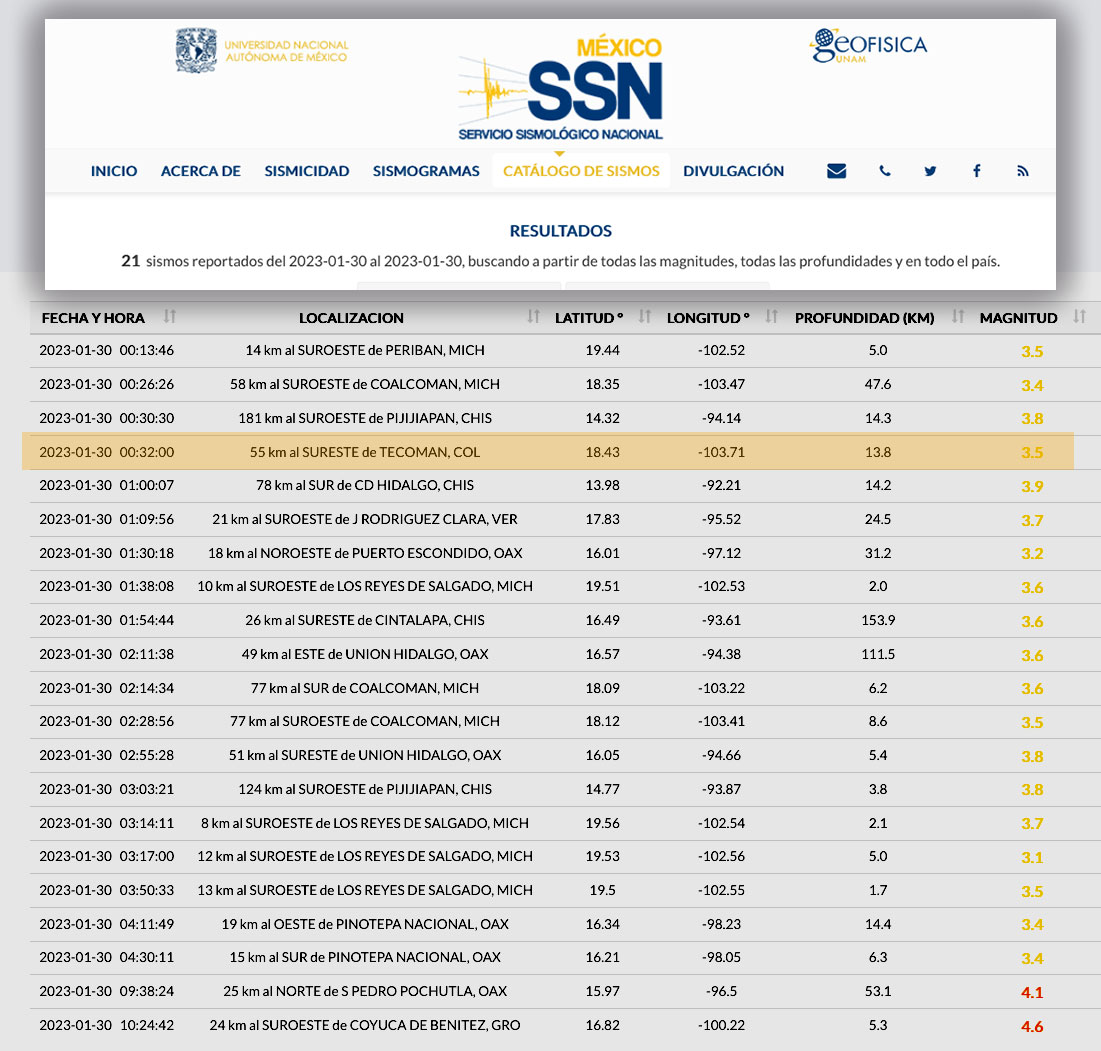Select the highlighted TECOMAN, COL row
Screen dimensions: 1101x1051
[548, 451]
